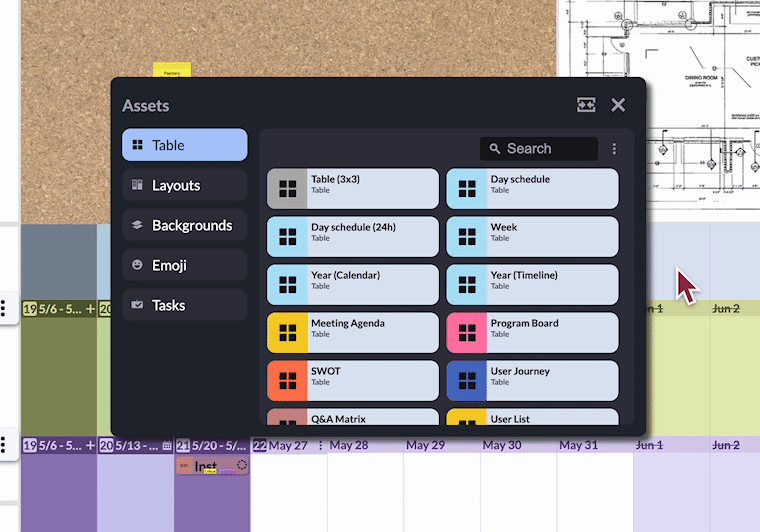Click the Day schedule table icon
Screen dimensions: 760x532
click(467, 188)
